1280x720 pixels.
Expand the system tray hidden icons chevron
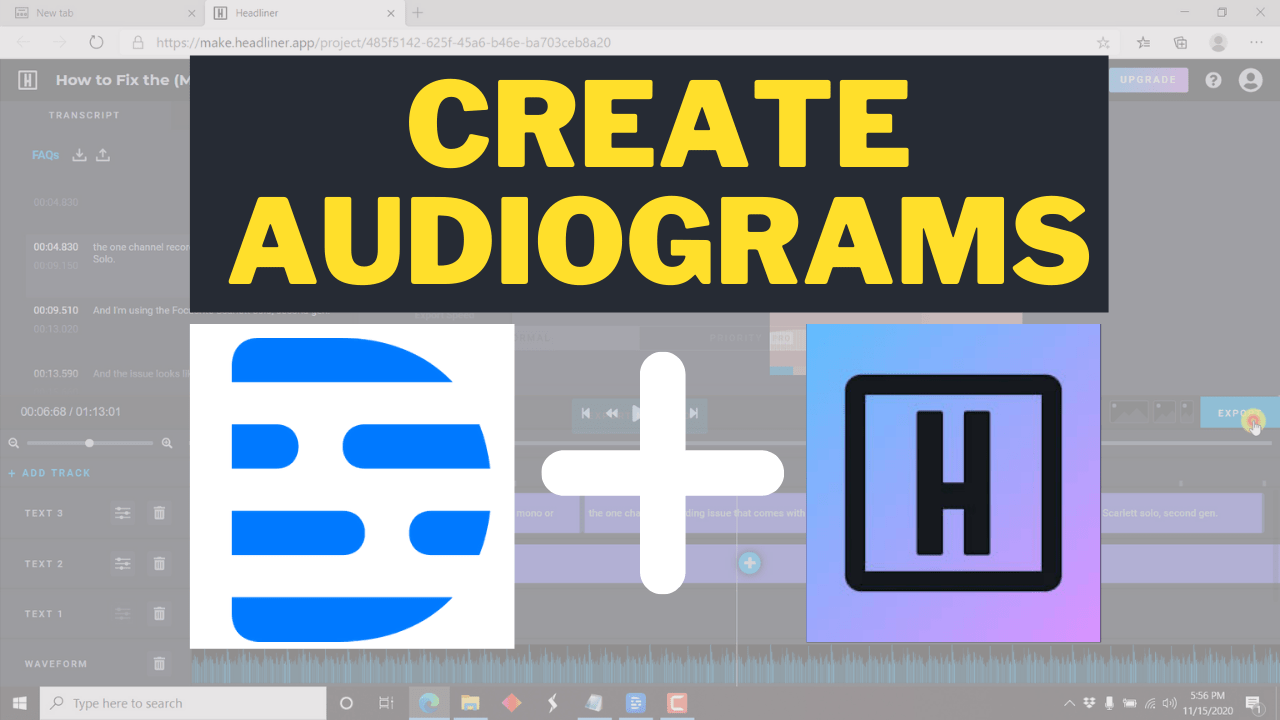(1070, 703)
